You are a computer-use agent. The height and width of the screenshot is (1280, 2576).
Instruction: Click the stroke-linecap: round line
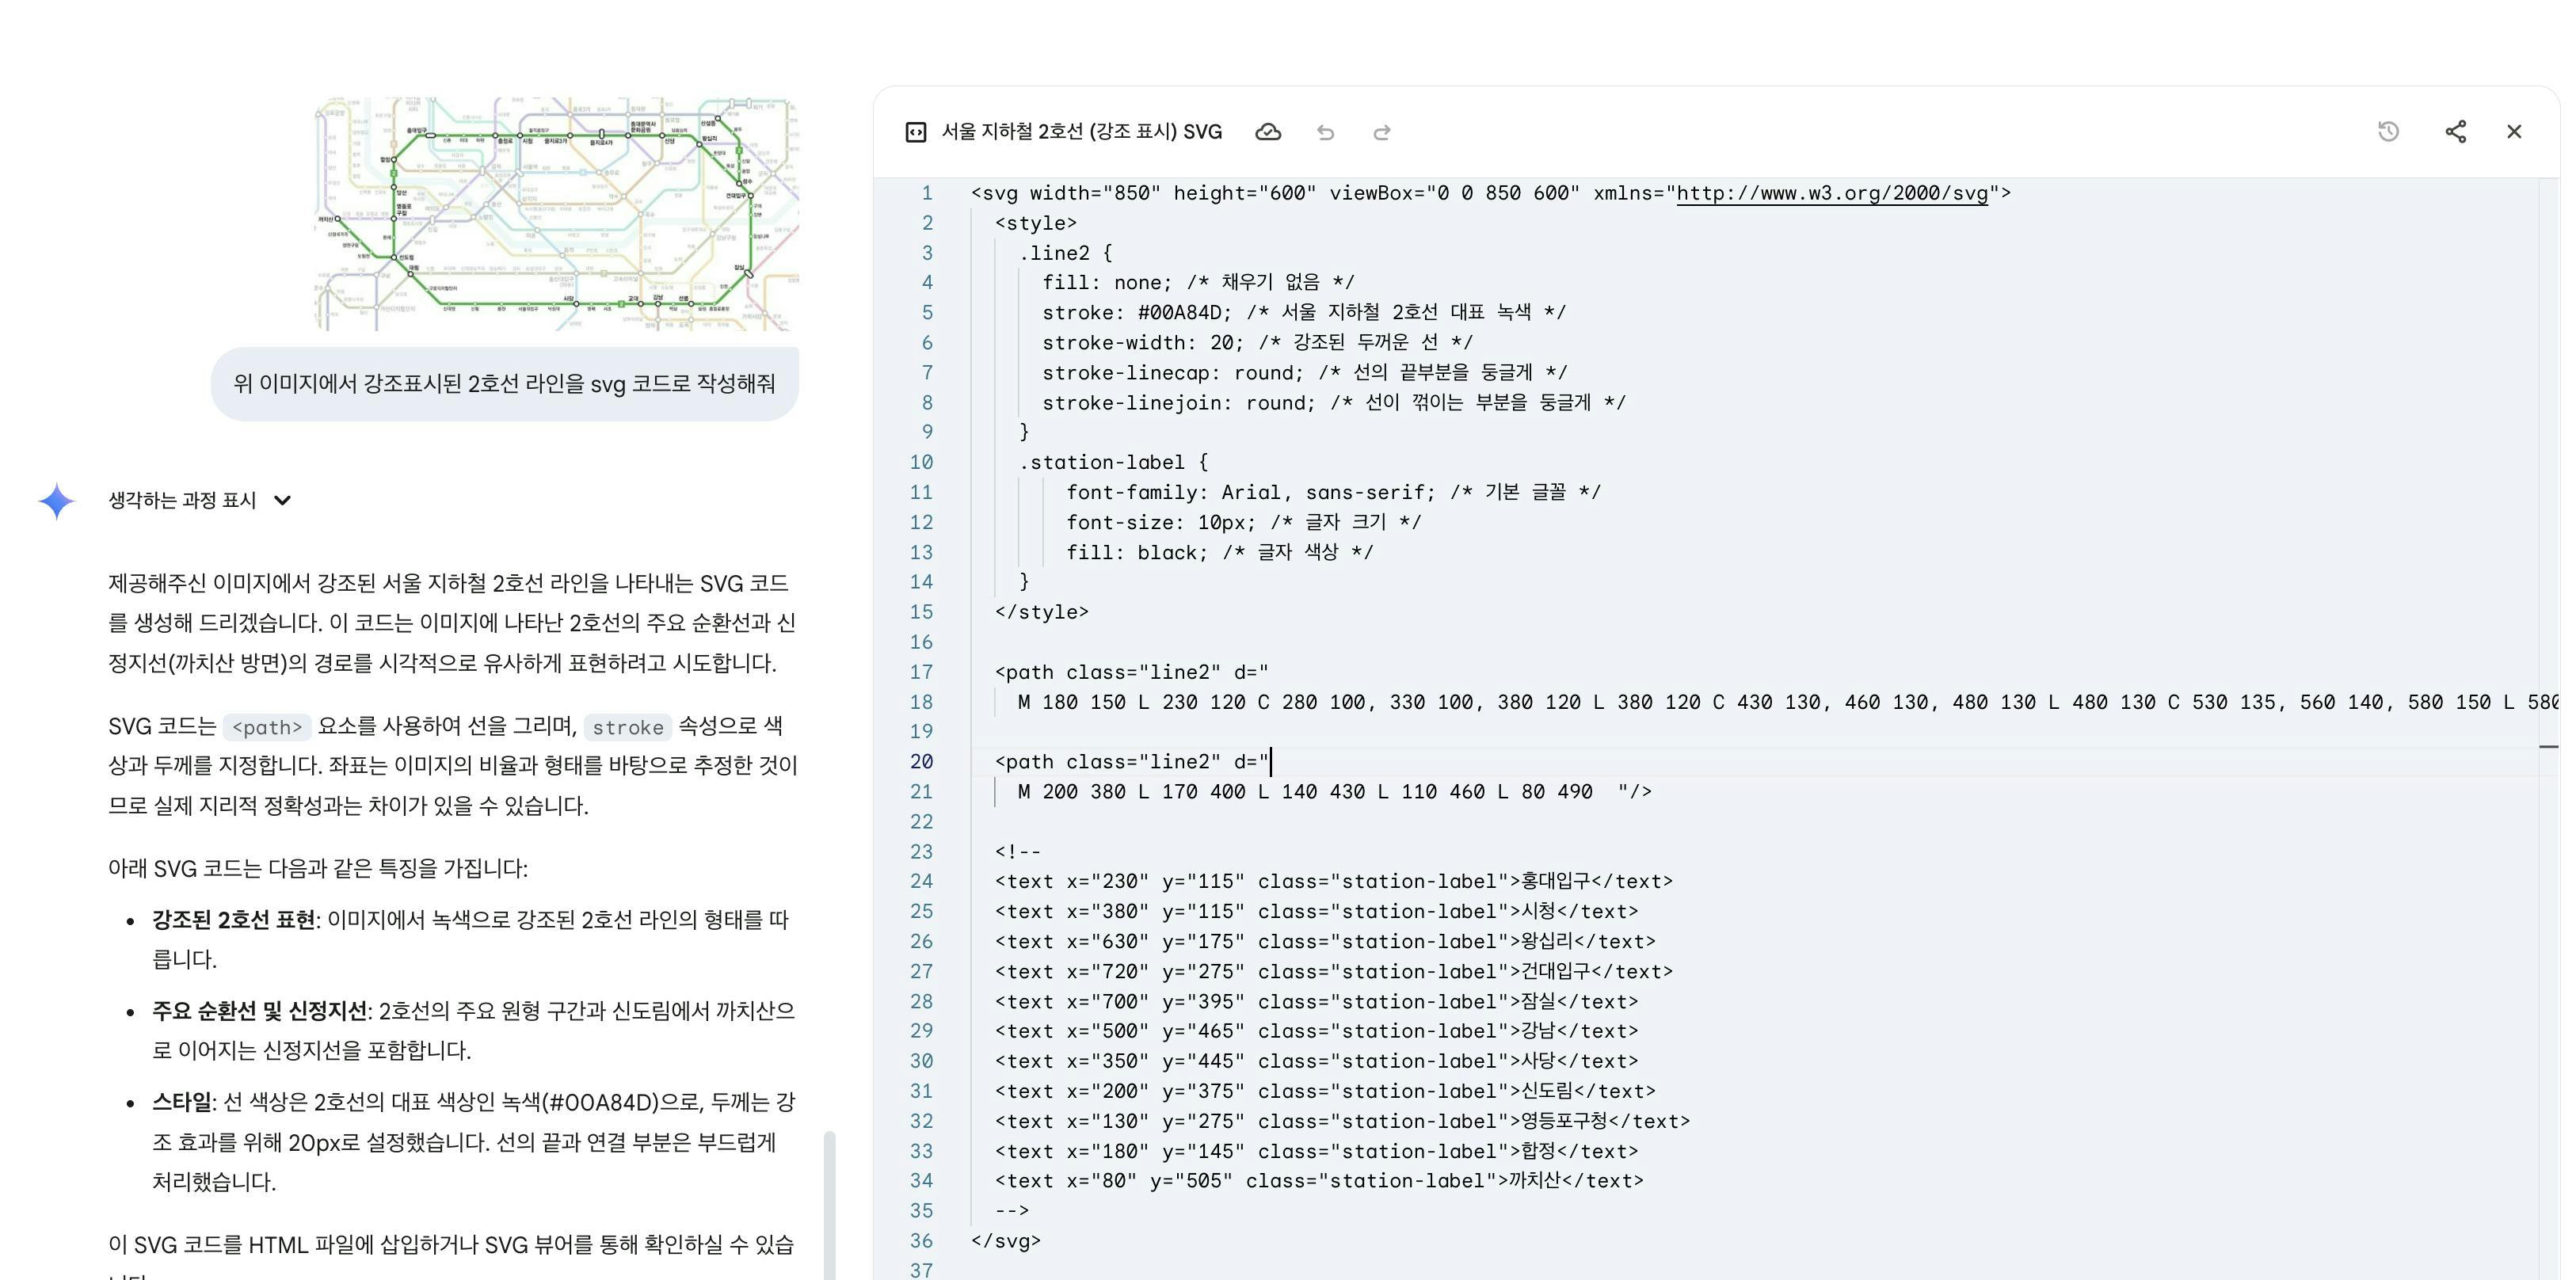(x=1305, y=373)
